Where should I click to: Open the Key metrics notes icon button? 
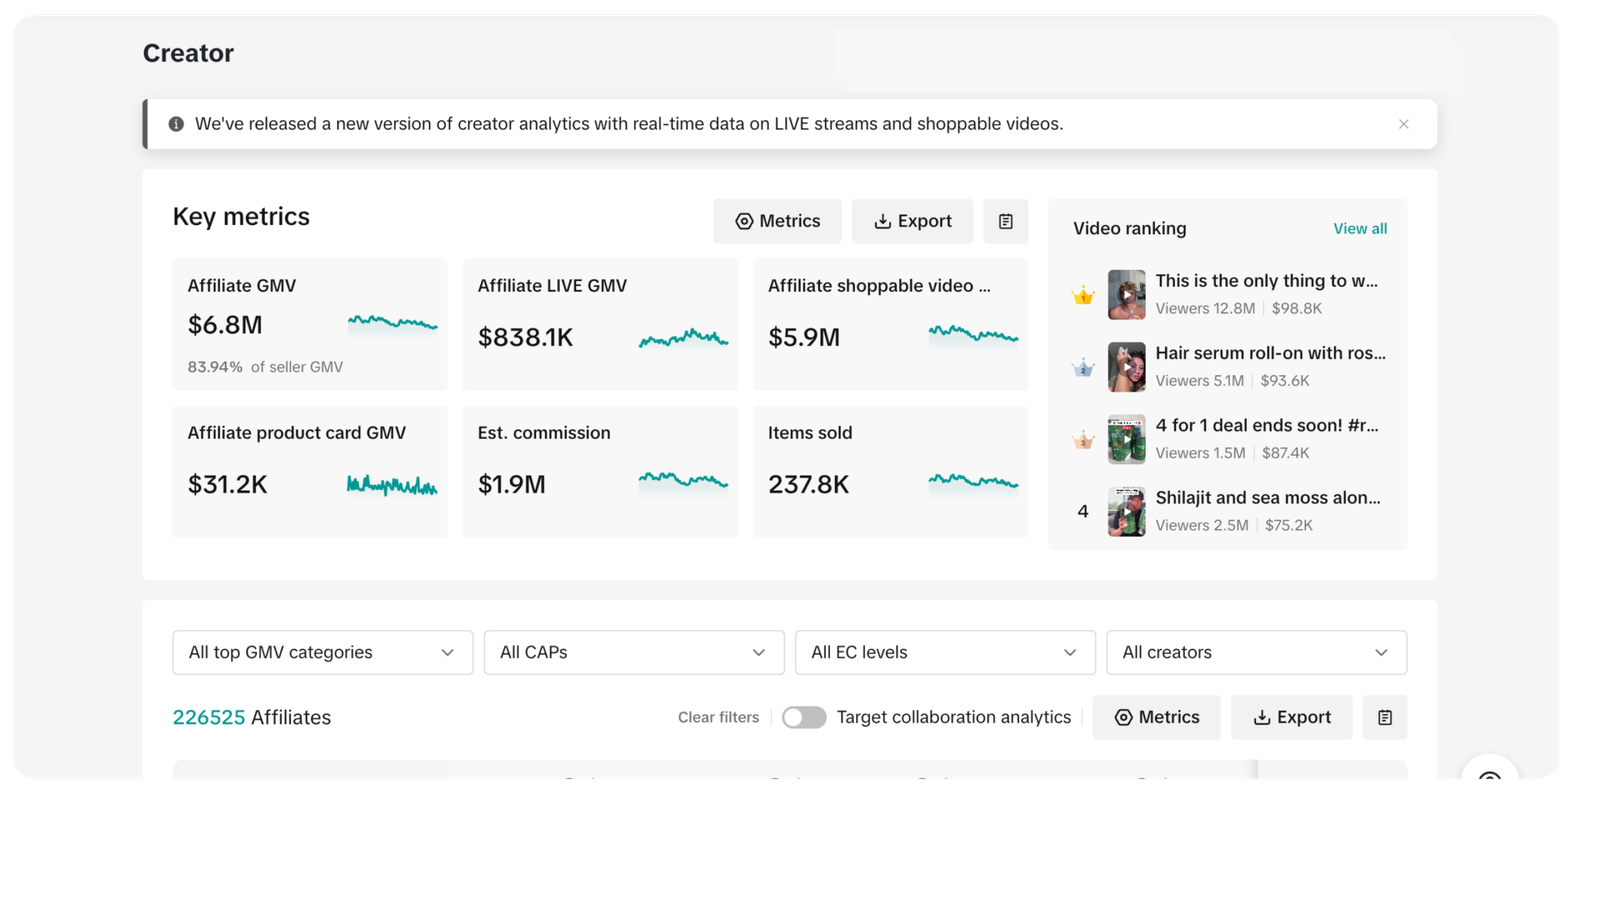[1005, 221]
